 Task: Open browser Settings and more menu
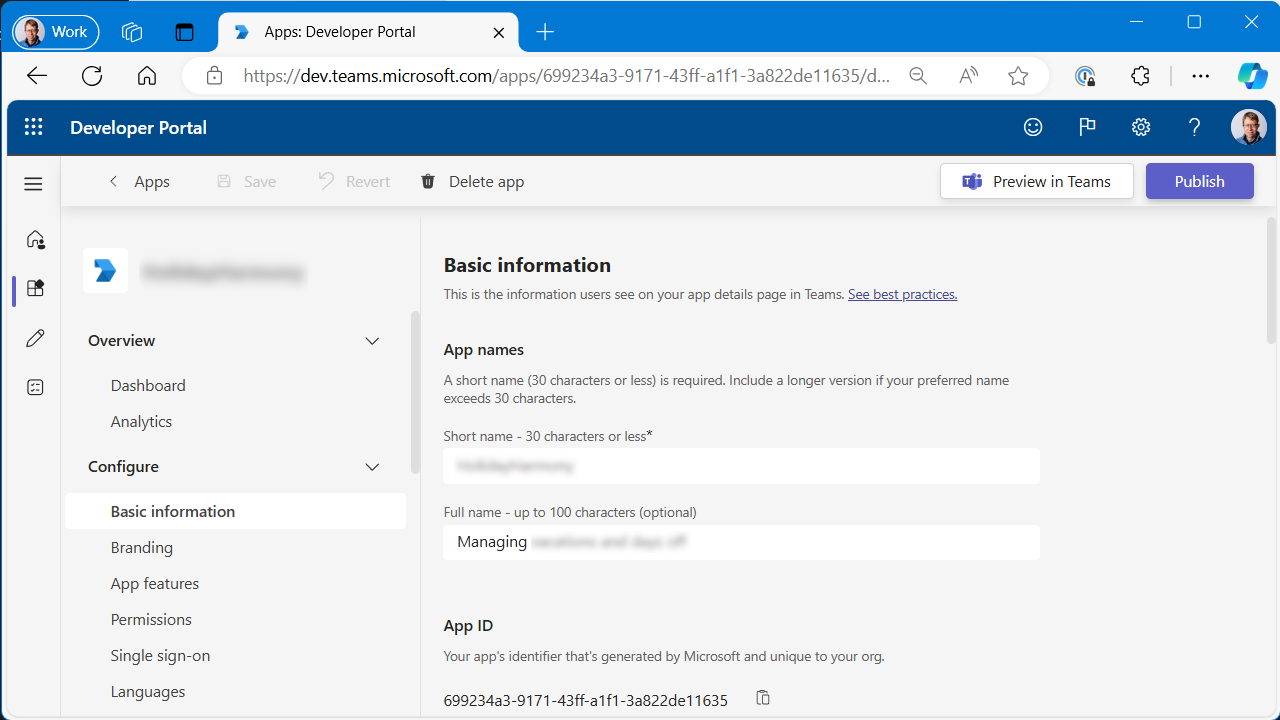(1201, 76)
